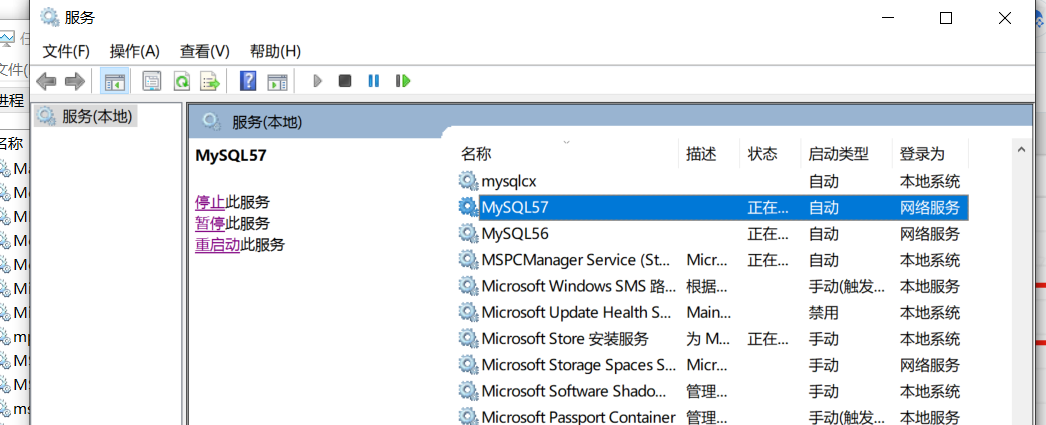Click gear icon beside Microsoft Software Shadow
This screenshot has height=425, width=1046.
pyautogui.click(x=468, y=391)
